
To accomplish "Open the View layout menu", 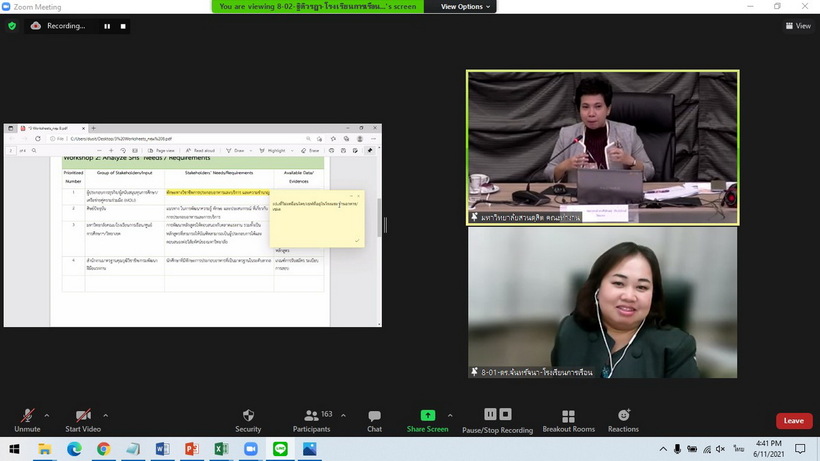I will click(798, 26).
